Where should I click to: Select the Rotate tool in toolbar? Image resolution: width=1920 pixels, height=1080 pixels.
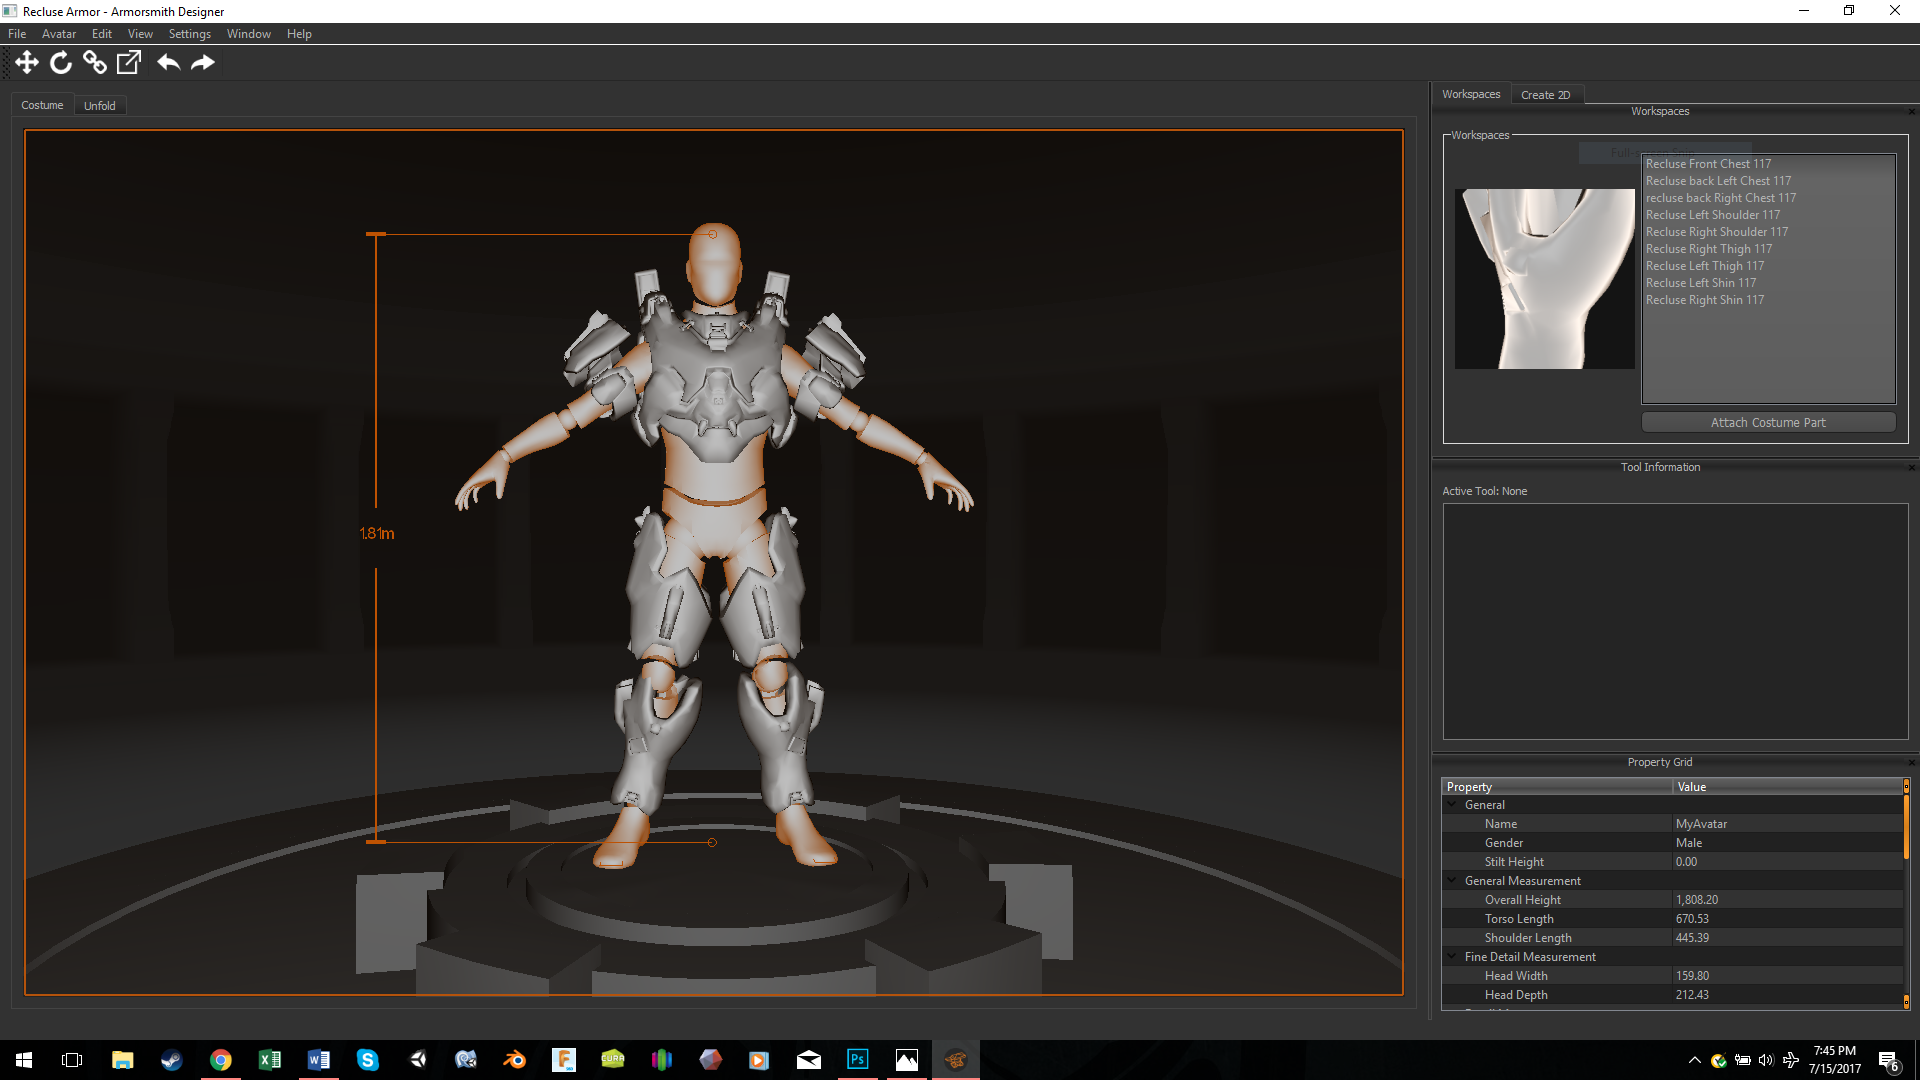(61, 63)
